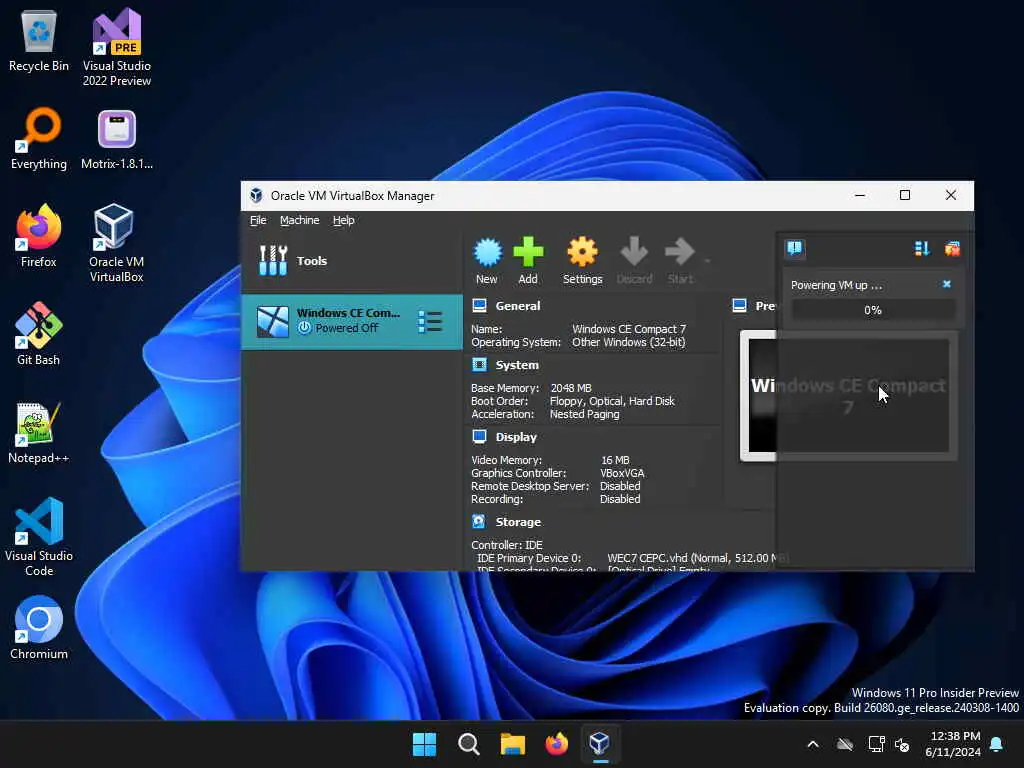Open the Windows Start menu
The height and width of the screenshot is (768, 1024).
[424, 744]
